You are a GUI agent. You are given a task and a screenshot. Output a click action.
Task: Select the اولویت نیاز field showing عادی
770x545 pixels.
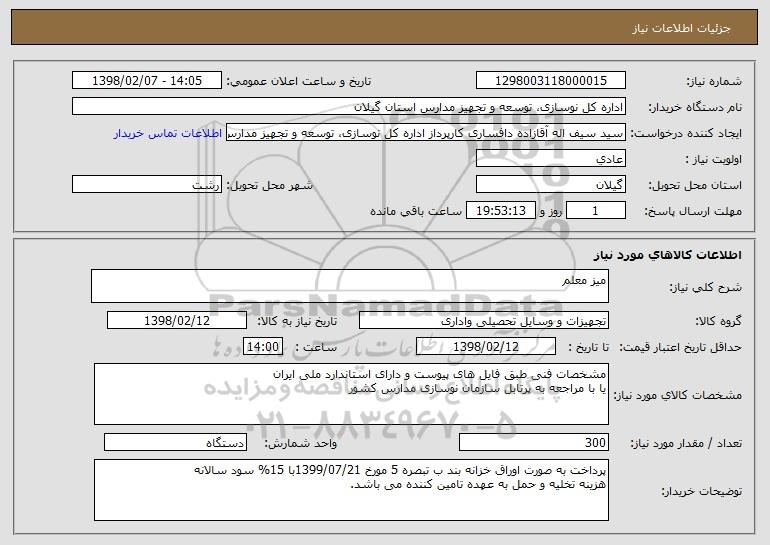pos(551,159)
